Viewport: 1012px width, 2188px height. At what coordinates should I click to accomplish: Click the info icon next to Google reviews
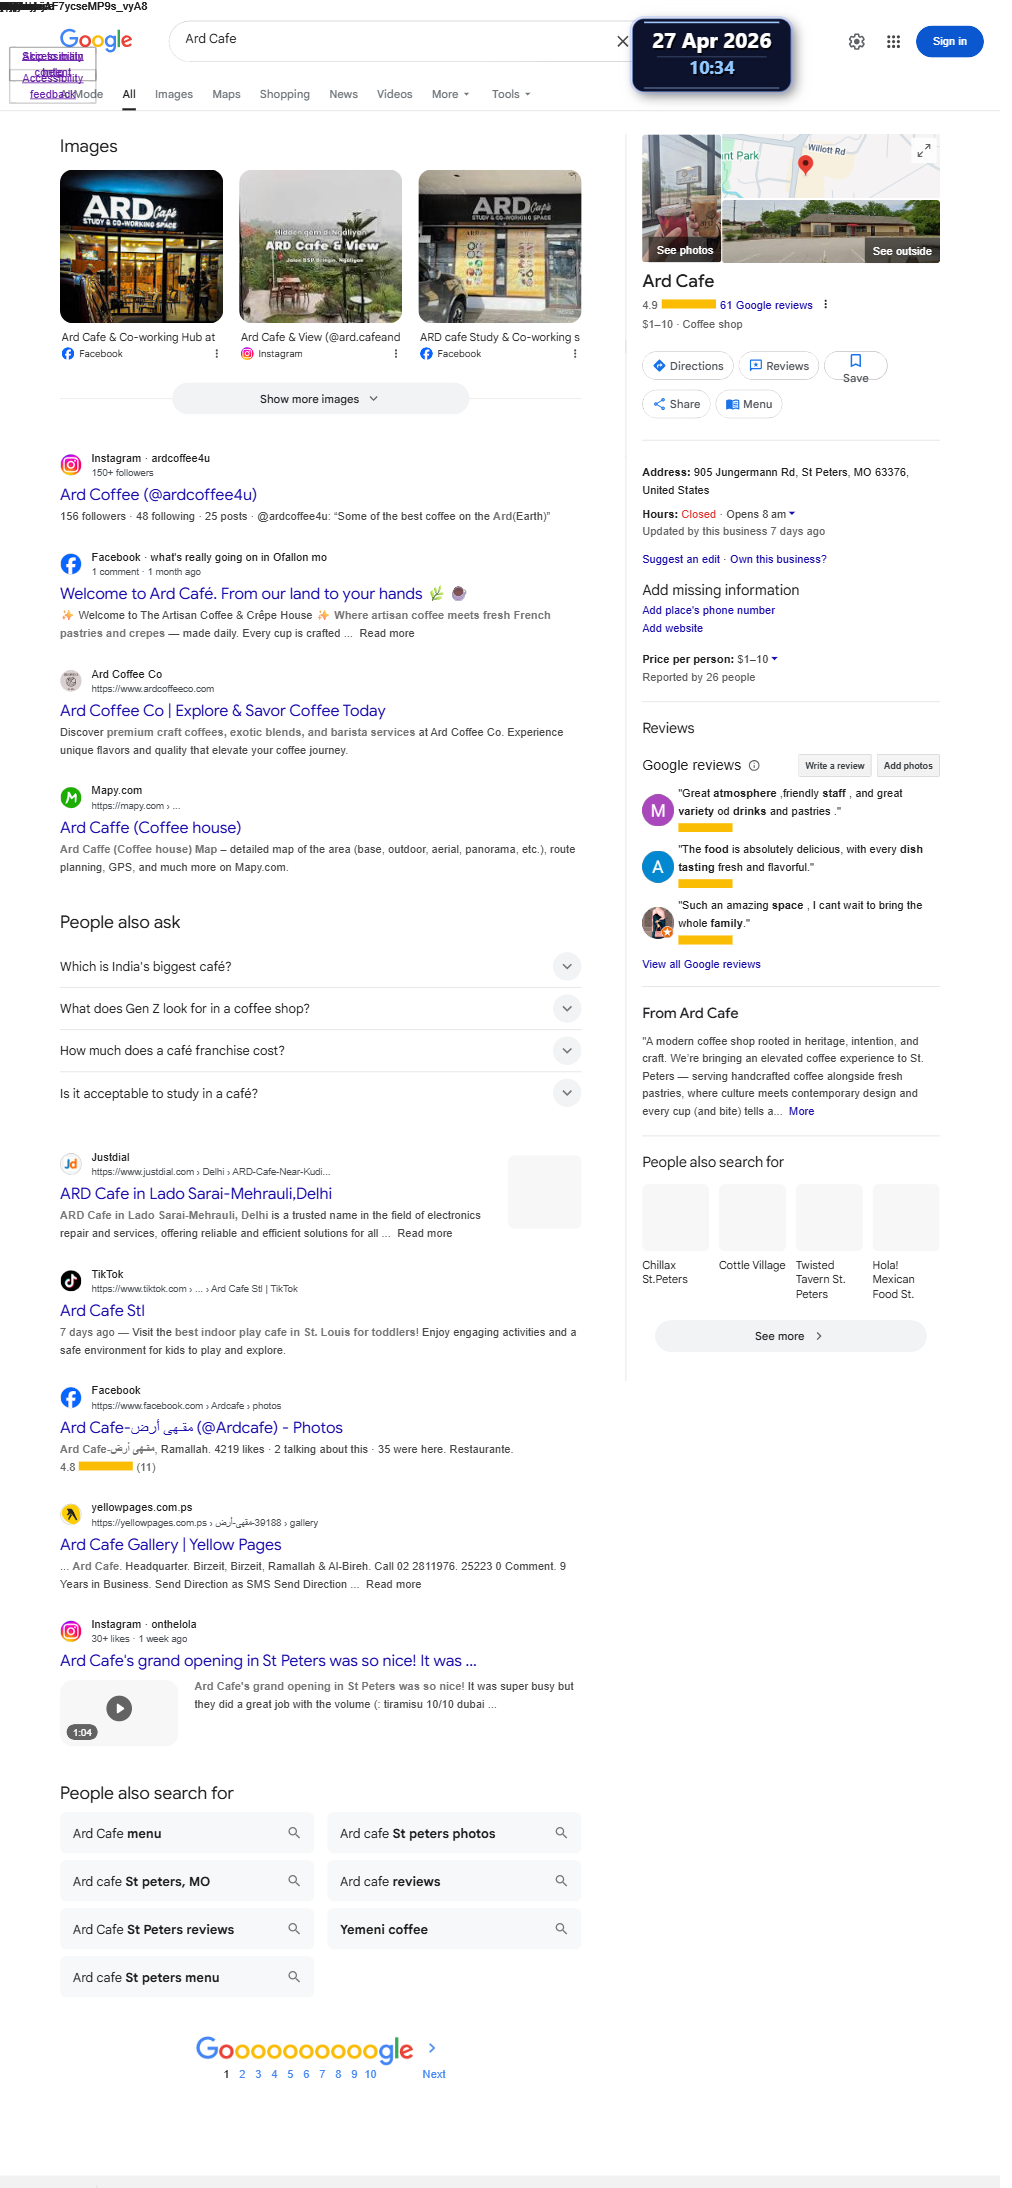[x=754, y=766]
